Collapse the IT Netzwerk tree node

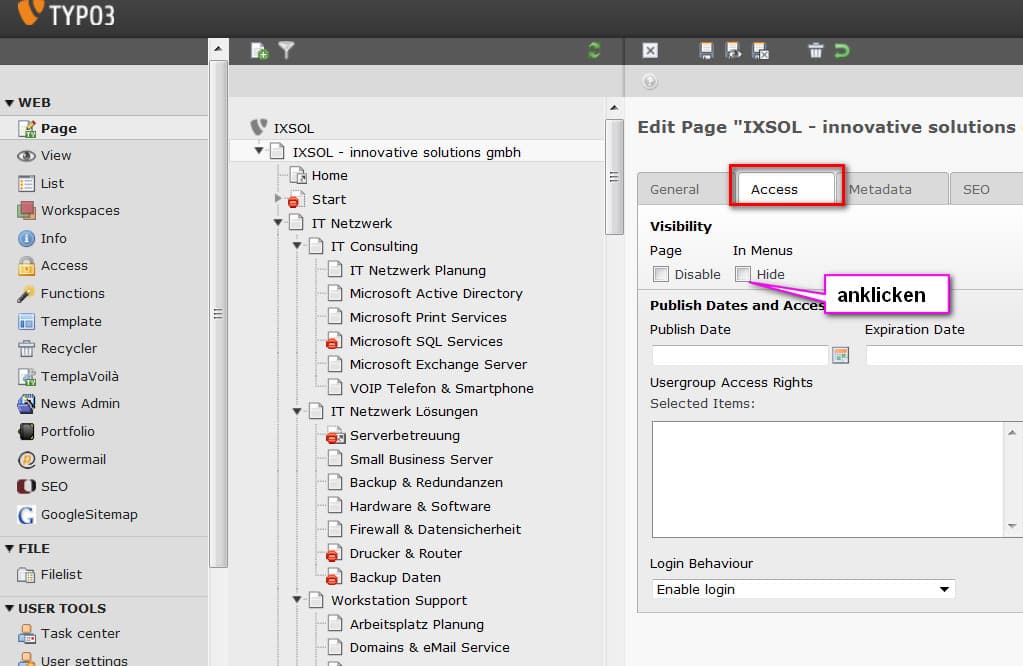pyautogui.click(x=278, y=223)
